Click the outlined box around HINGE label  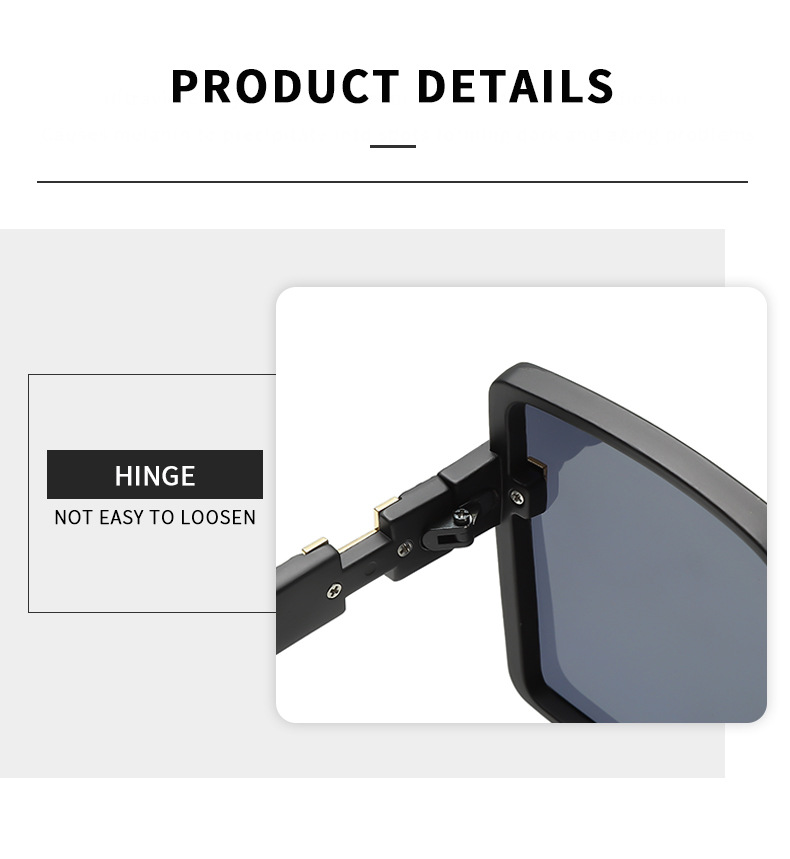coord(152,493)
